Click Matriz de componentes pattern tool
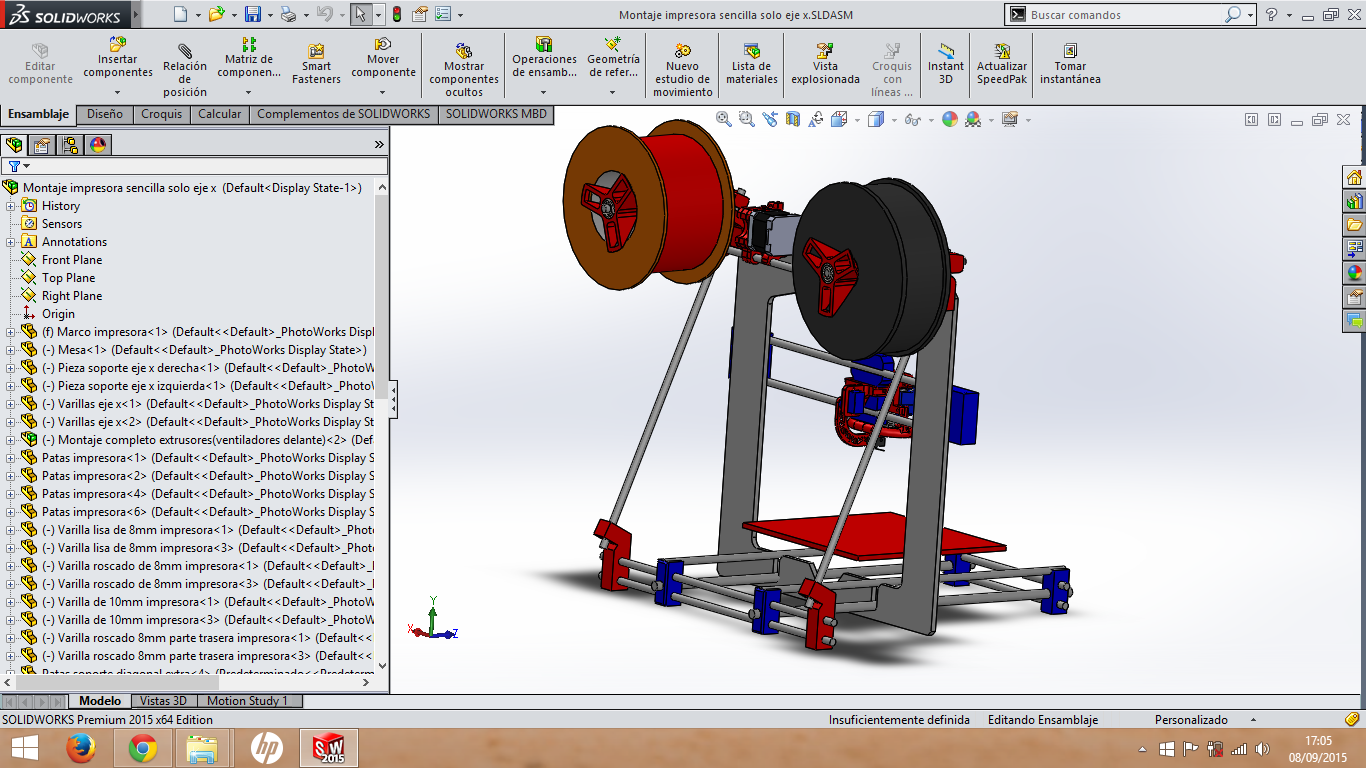Image resolution: width=1366 pixels, height=768 pixels. 249,58
